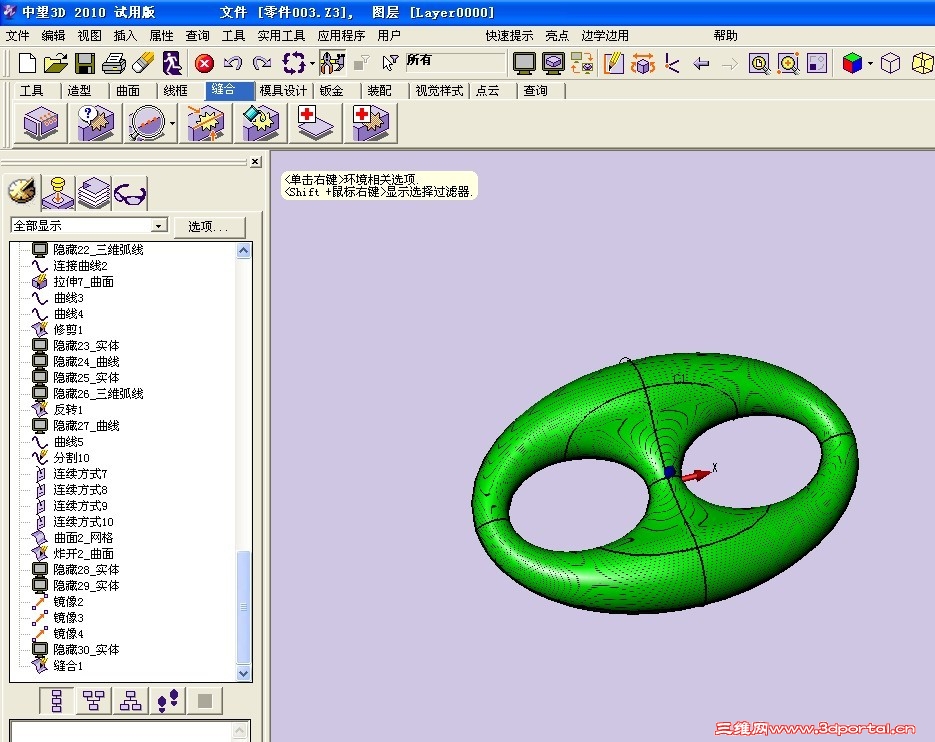Image resolution: width=935 pixels, height=742 pixels.
Task: Click the sew faces tool with arrows icon
Action: [206, 123]
